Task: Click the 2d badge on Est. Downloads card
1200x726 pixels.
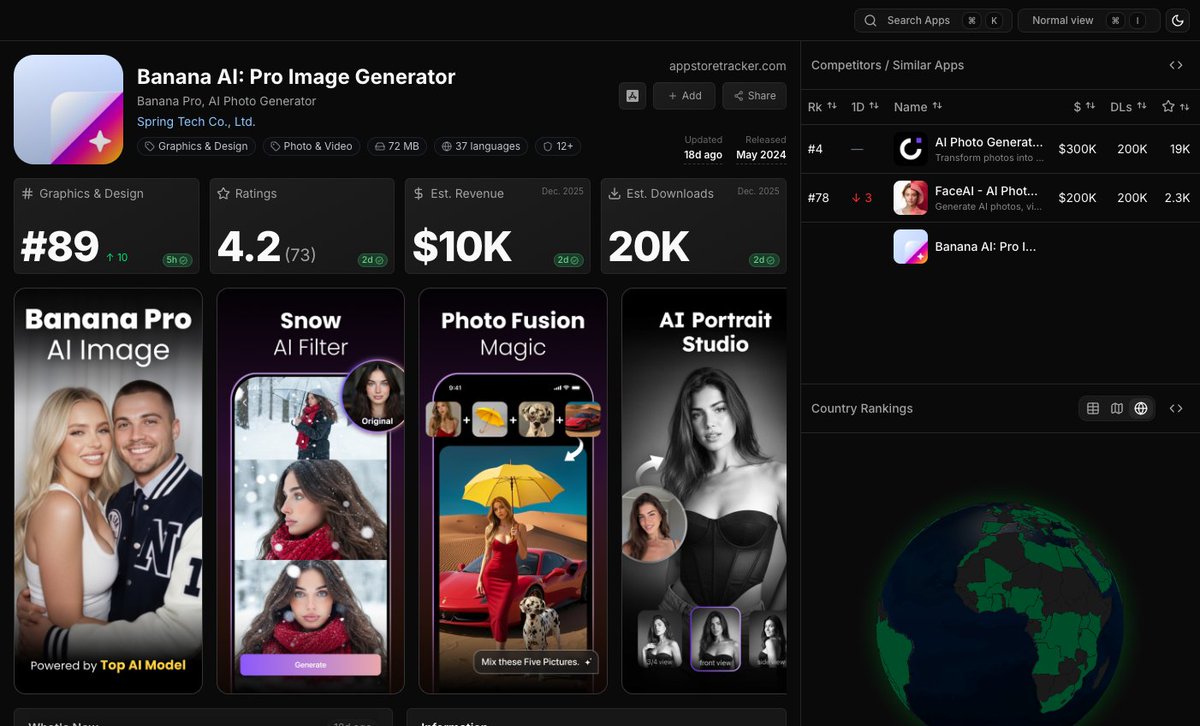Action: click(x=765, y=260)
